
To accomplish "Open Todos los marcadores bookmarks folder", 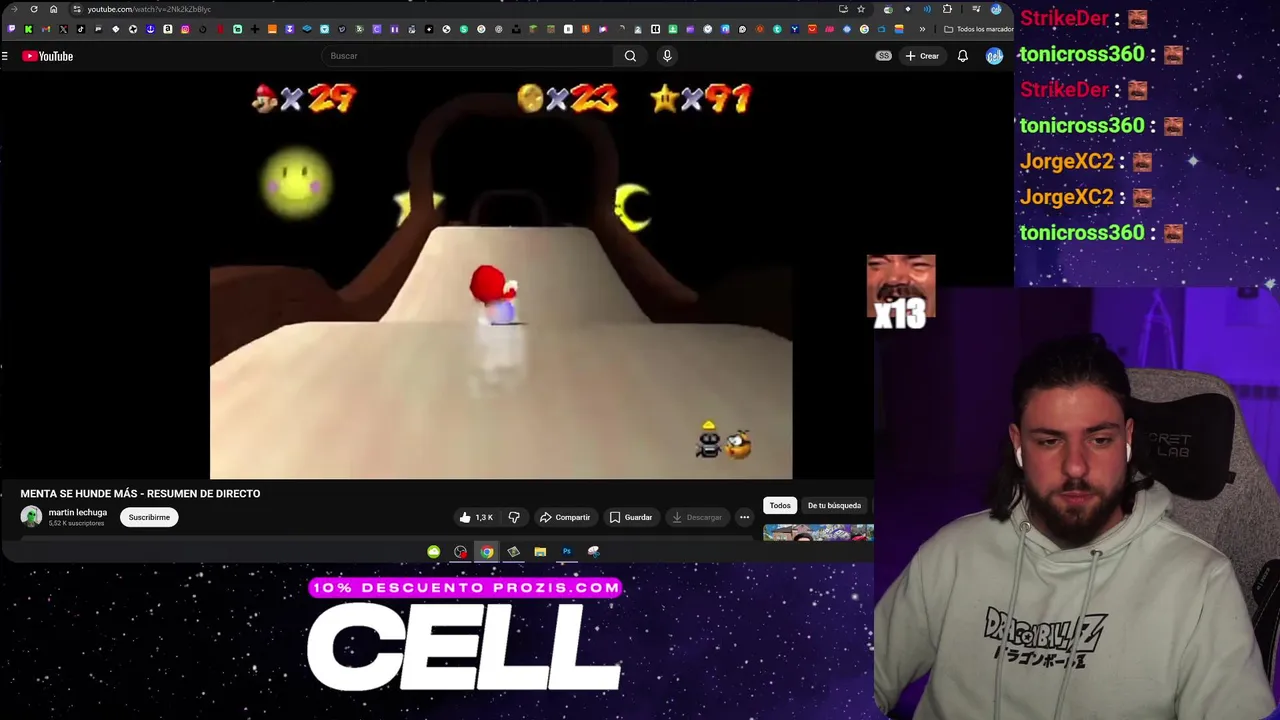I will [979, 29].
